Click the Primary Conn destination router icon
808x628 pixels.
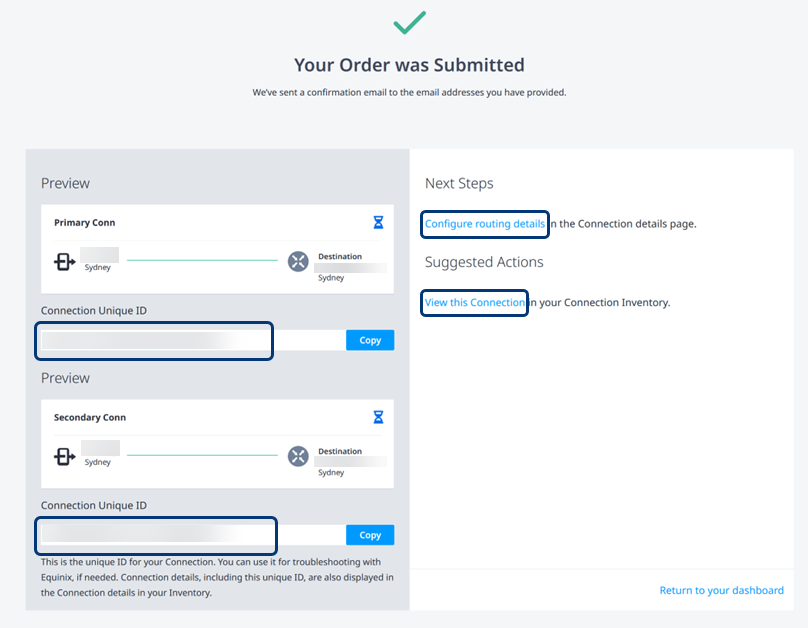point(298,261)
